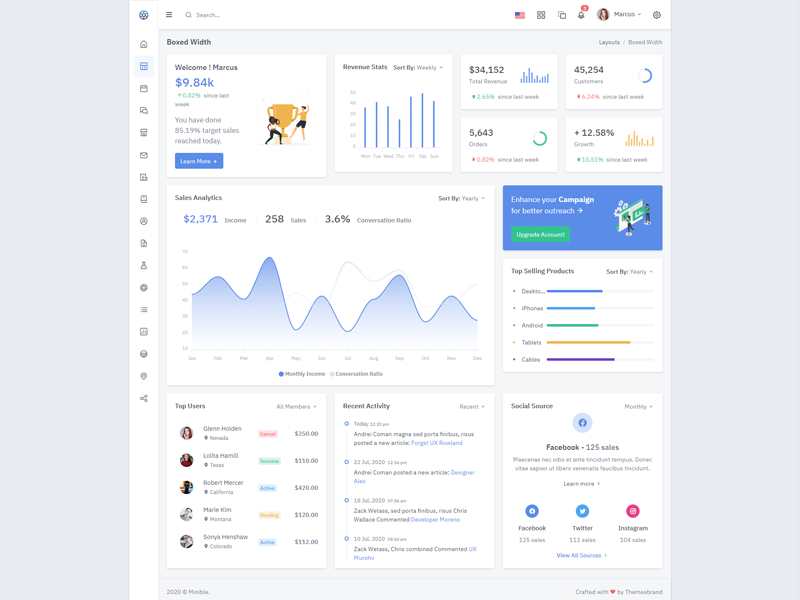The width and height of the screenshot is (800, 600).
Task: Open the mail envelope icon in sidebar
Action: click(x=144, y=155)
